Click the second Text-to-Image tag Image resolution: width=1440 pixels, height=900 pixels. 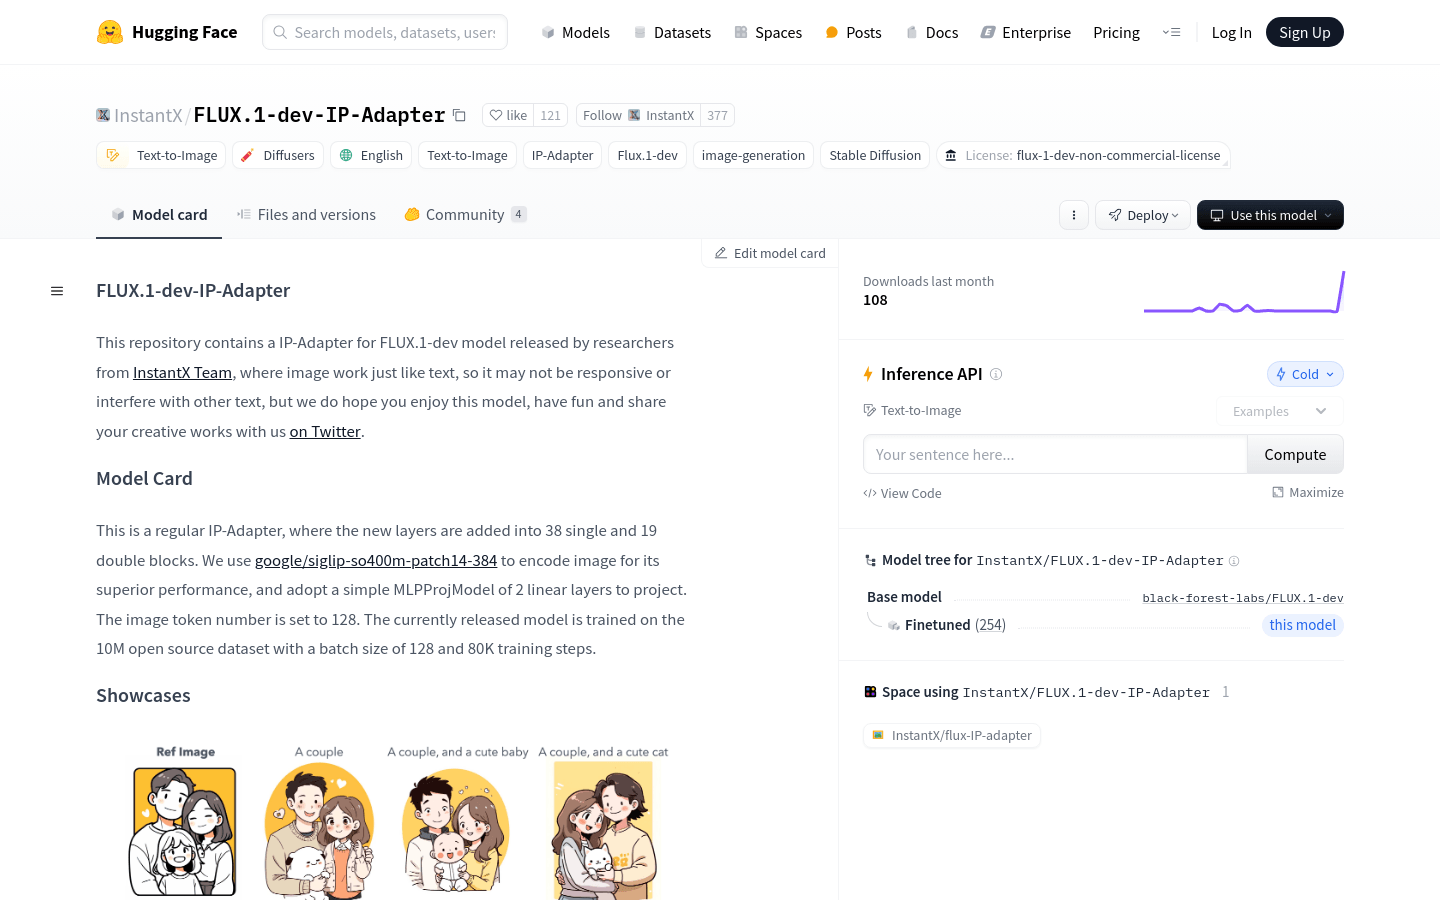click(x=467, y=155)
